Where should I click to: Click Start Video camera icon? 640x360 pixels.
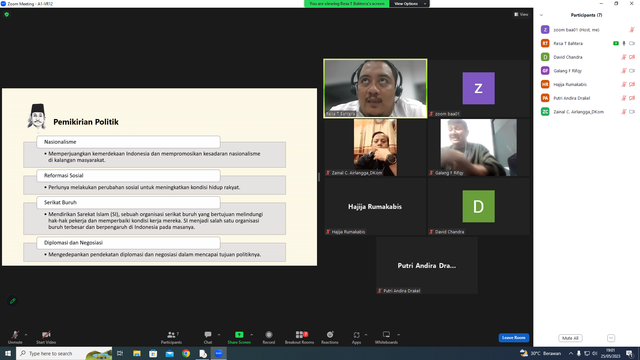click(46, 337)
